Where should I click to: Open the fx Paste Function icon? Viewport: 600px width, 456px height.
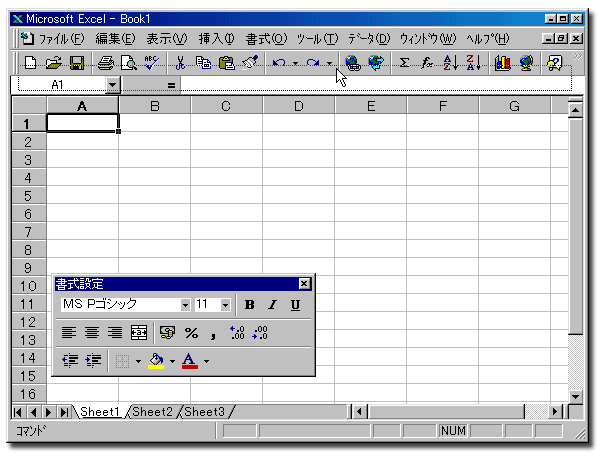click(427, 62)
